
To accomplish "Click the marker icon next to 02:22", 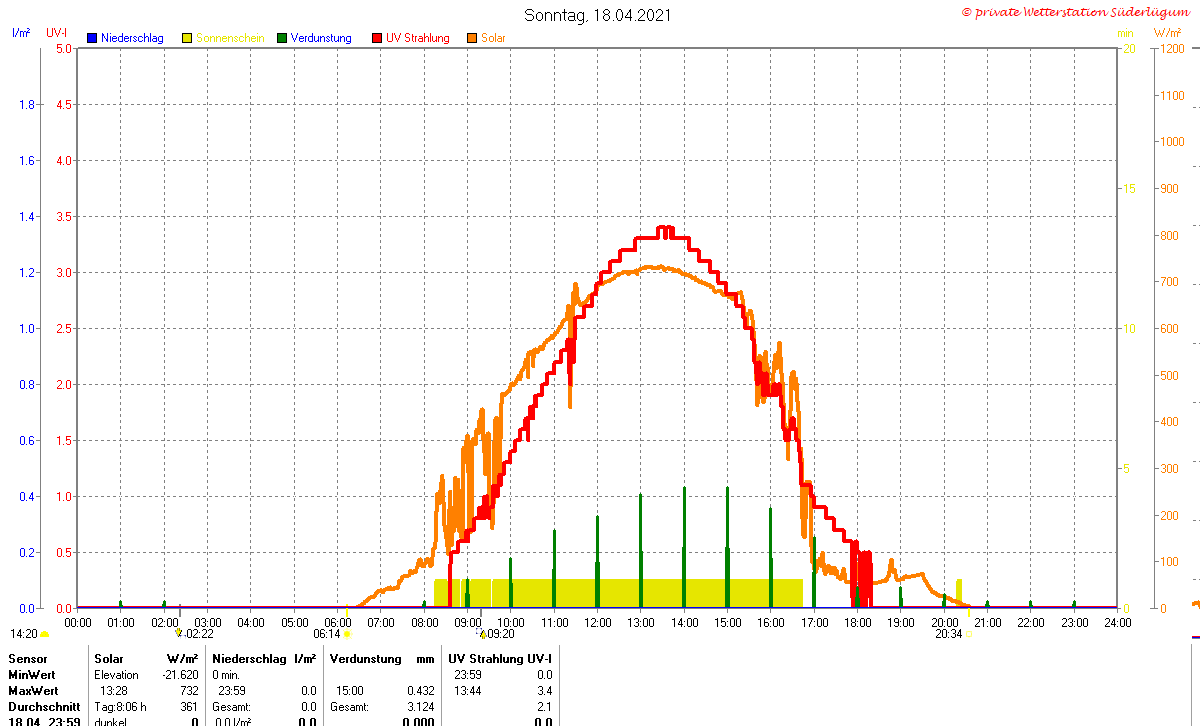I will point(179,633).
